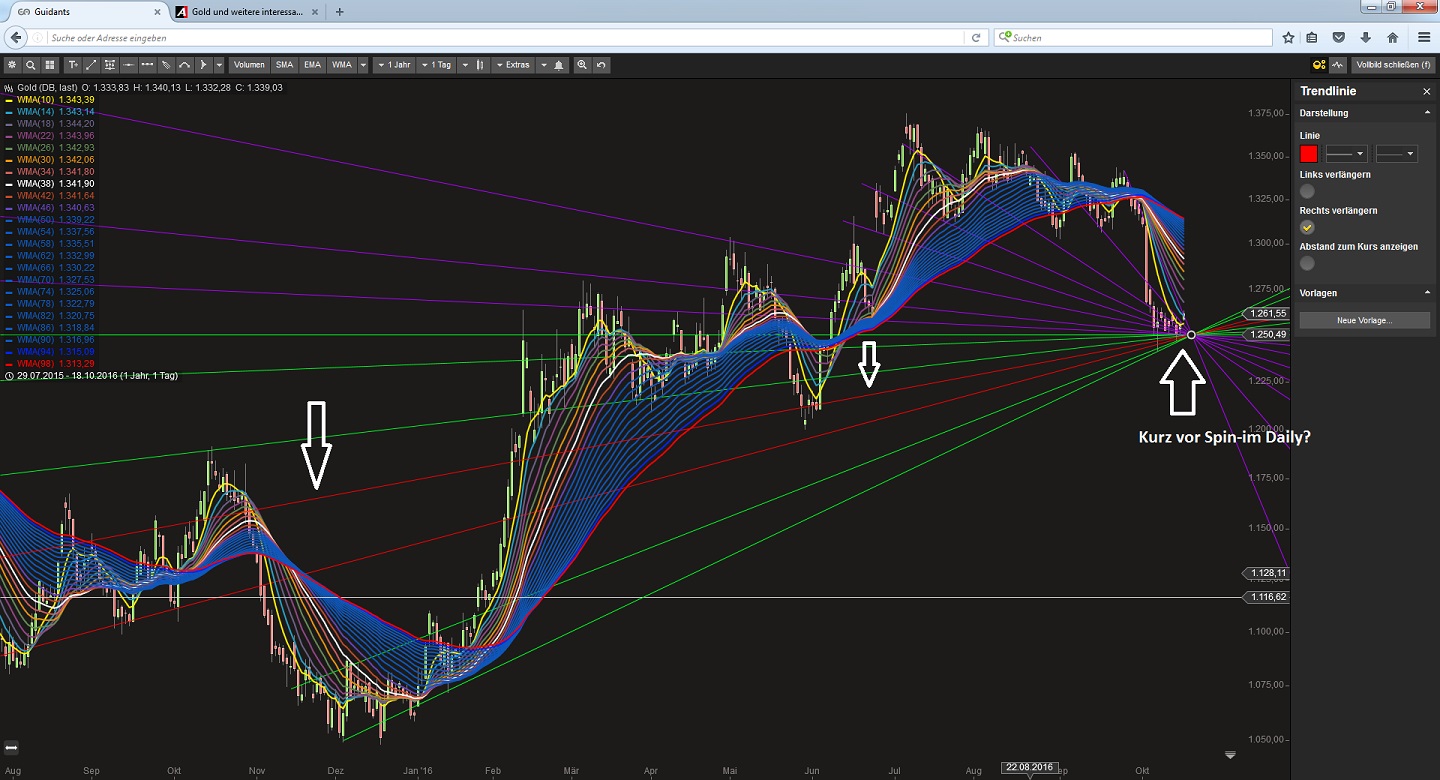The width and height of the screenshot is (1440, 780).
Task: Click the Suchen search field
Action: [x=1133, y=38]
